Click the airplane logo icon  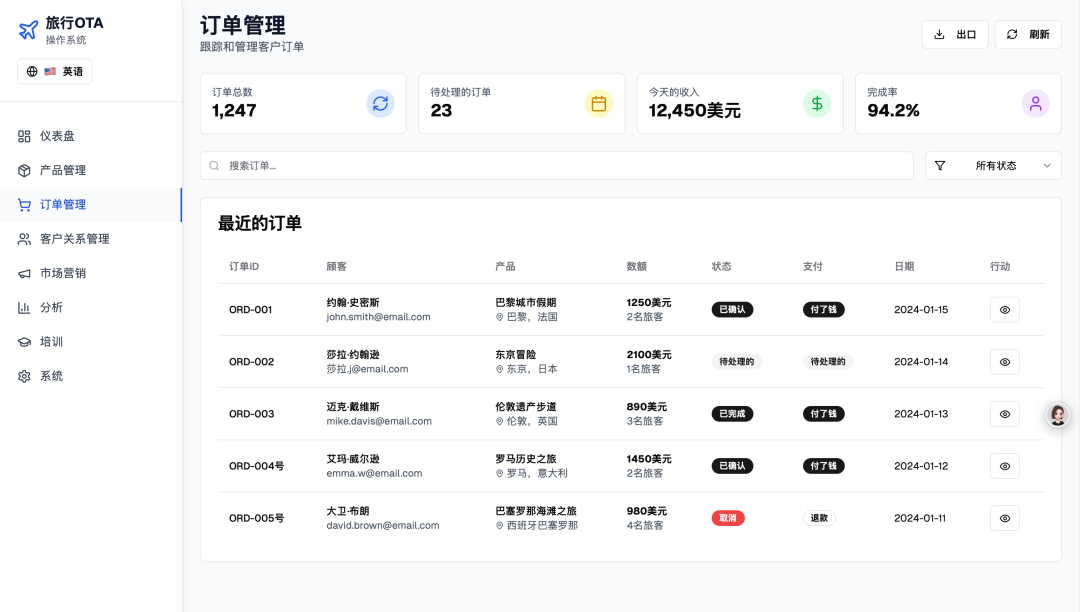(x=28, y=30)
